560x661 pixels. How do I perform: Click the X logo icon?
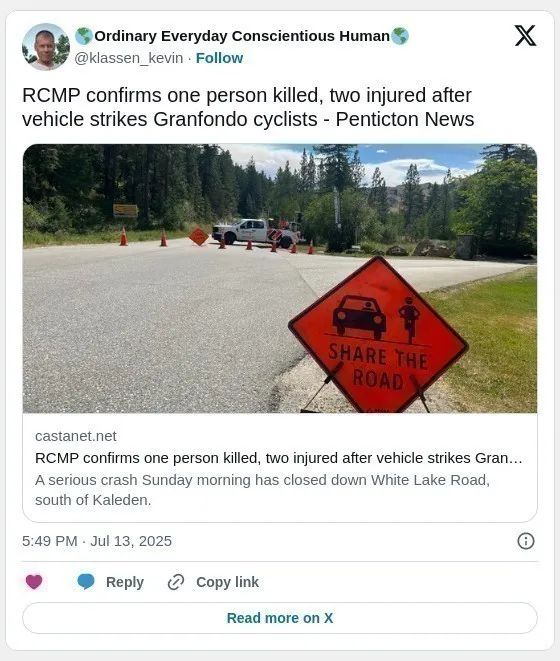(x=525, y=35)
